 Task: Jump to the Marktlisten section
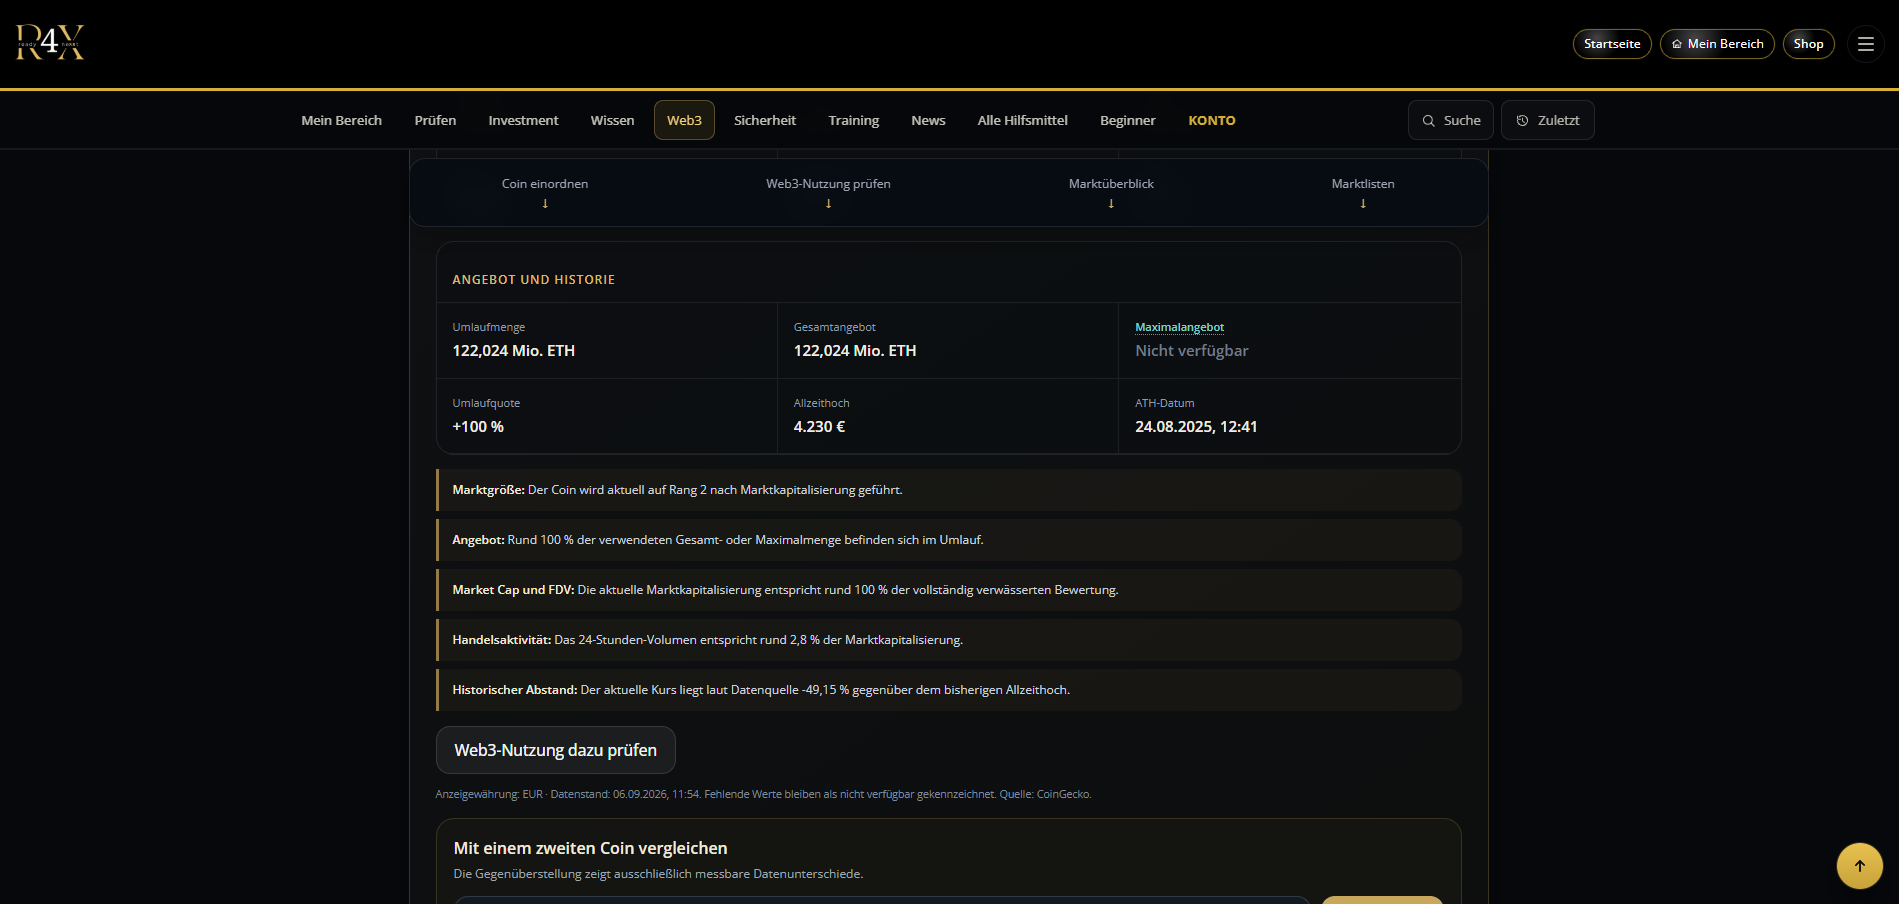1363,184
